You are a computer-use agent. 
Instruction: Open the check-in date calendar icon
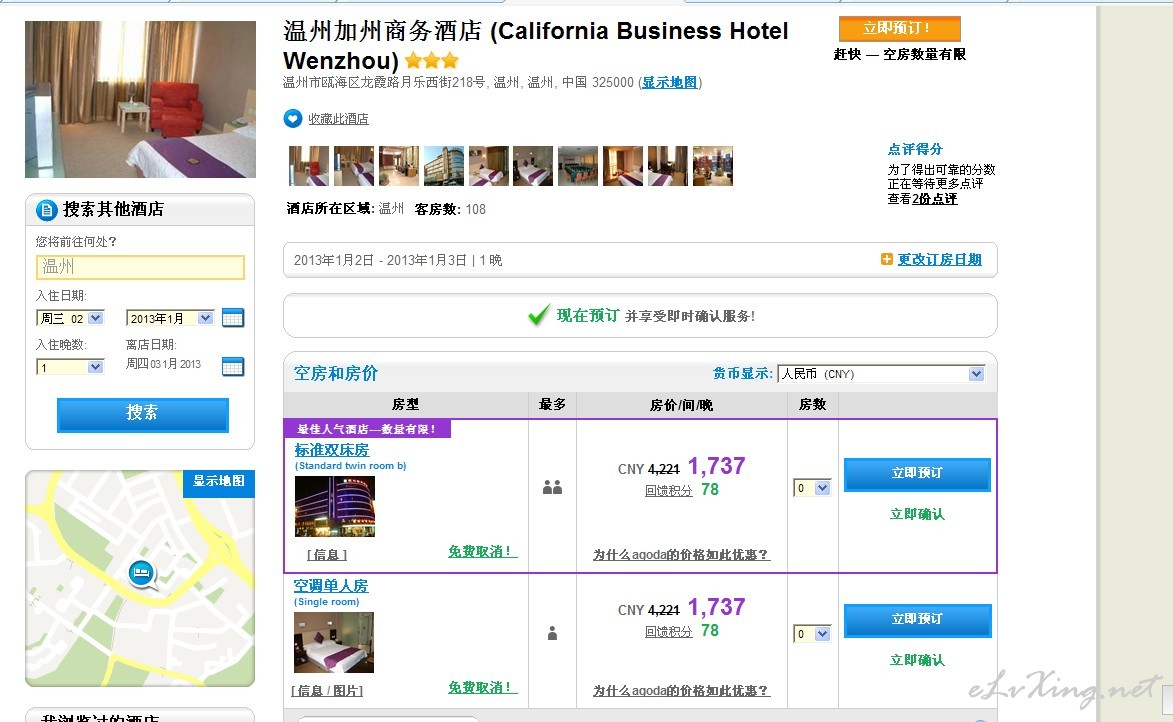[233, 318]
